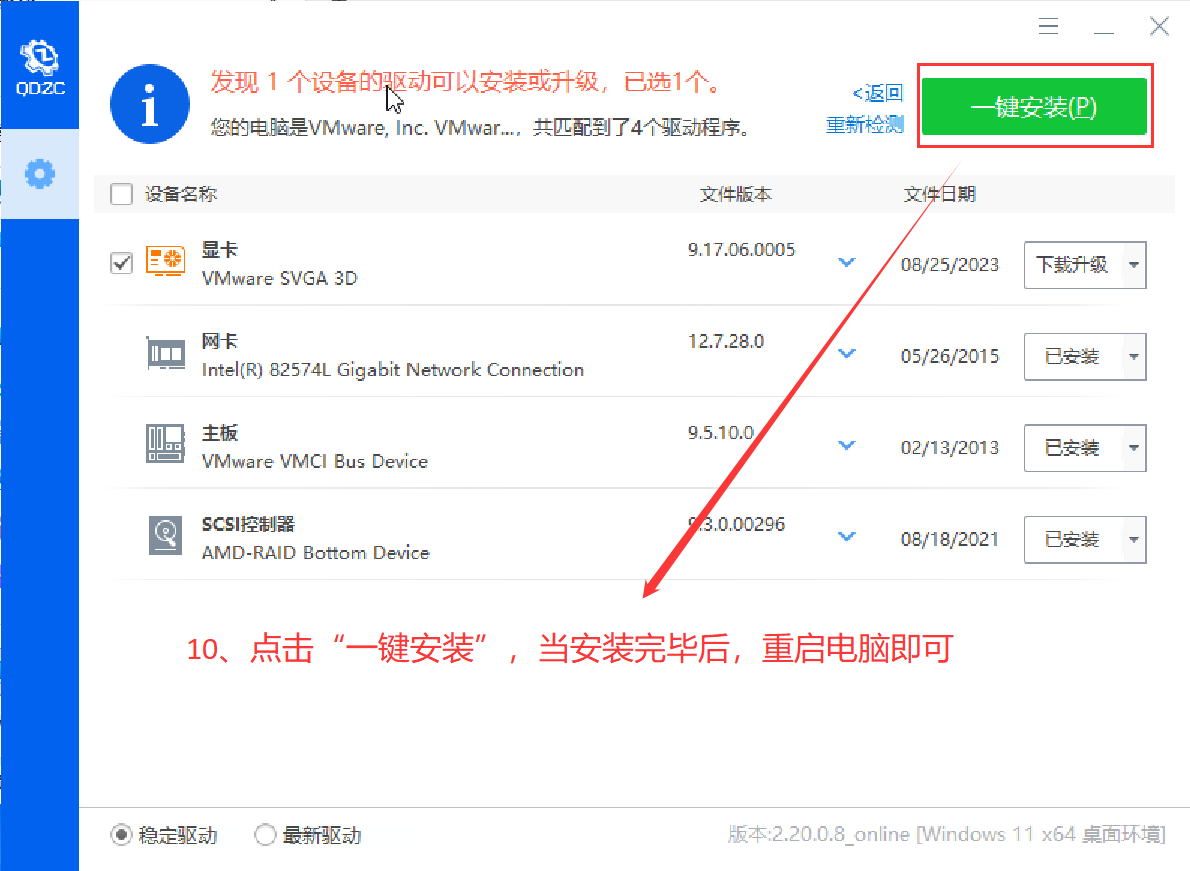
Task: Select the AMD-RAID Bottom Device text
Action: coord(316,552)
